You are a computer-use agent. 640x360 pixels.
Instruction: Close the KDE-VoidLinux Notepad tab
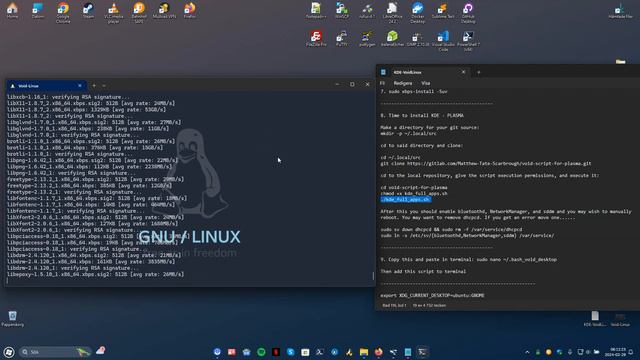[x=463, y=72]
